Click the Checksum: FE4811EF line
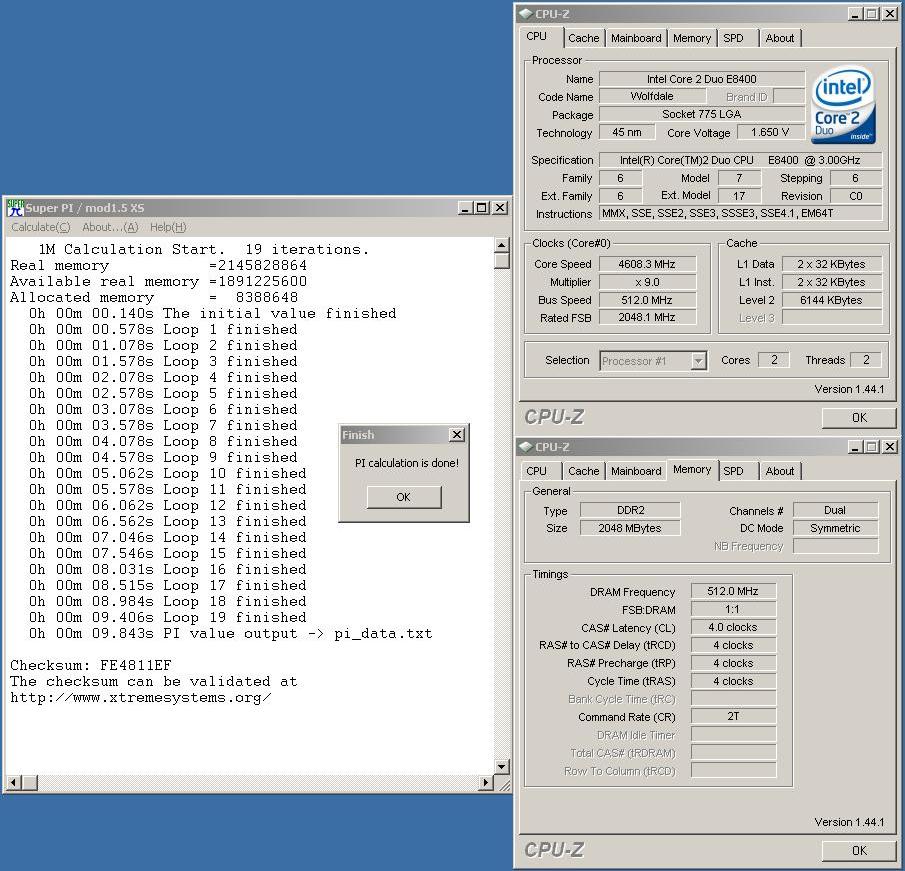The height and width of the screenshot is (871, 905). 91,665
